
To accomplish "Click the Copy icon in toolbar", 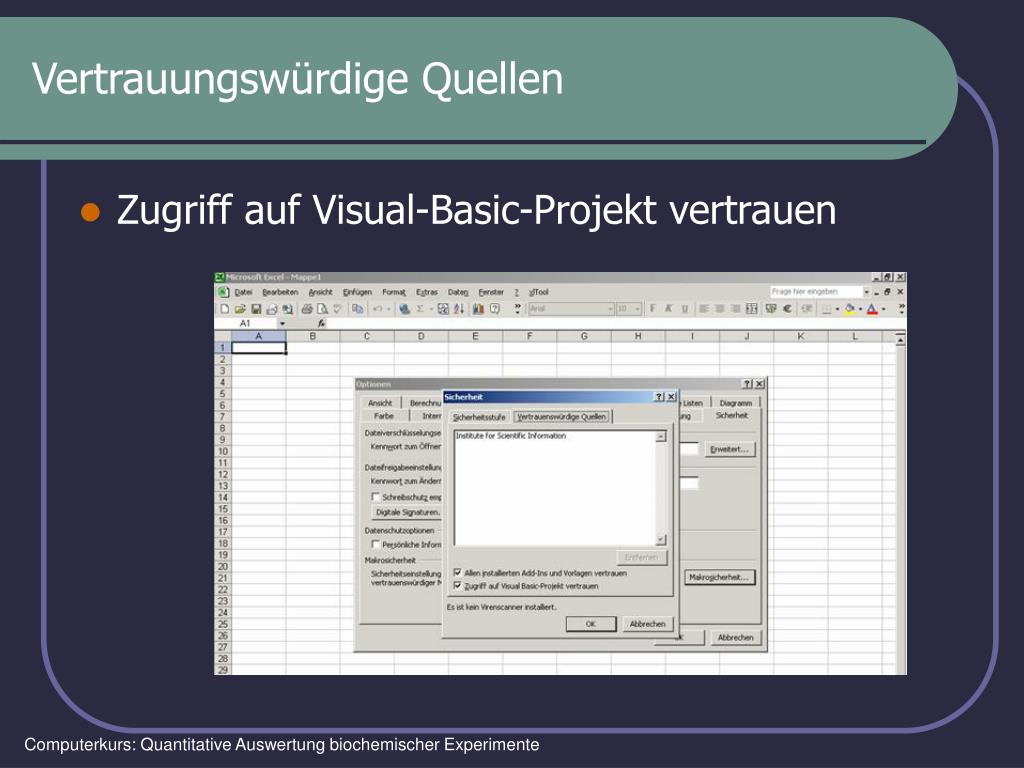I will (x=357, y=309).
